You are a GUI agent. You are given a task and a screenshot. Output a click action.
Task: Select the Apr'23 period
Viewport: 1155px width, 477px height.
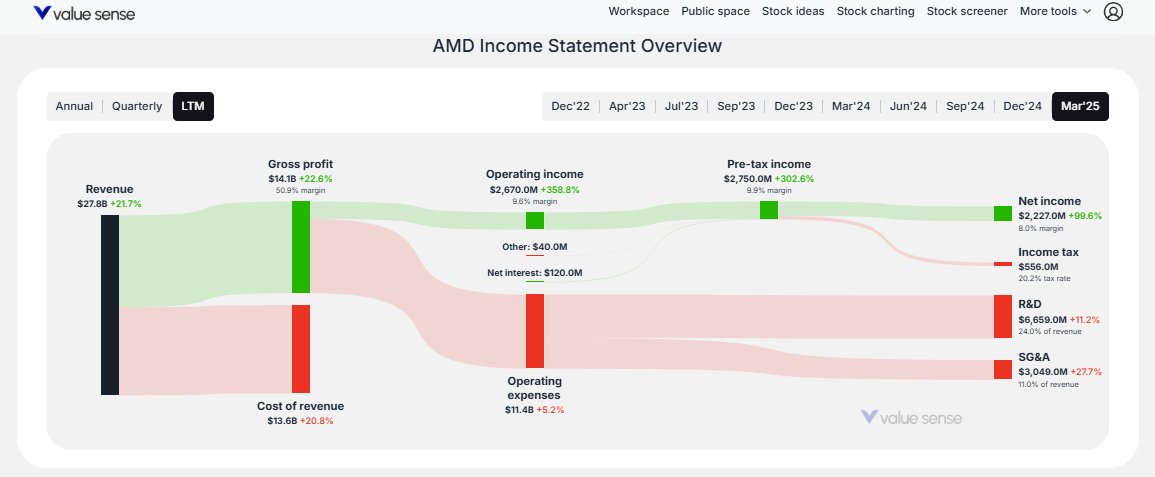click(627, 106)
